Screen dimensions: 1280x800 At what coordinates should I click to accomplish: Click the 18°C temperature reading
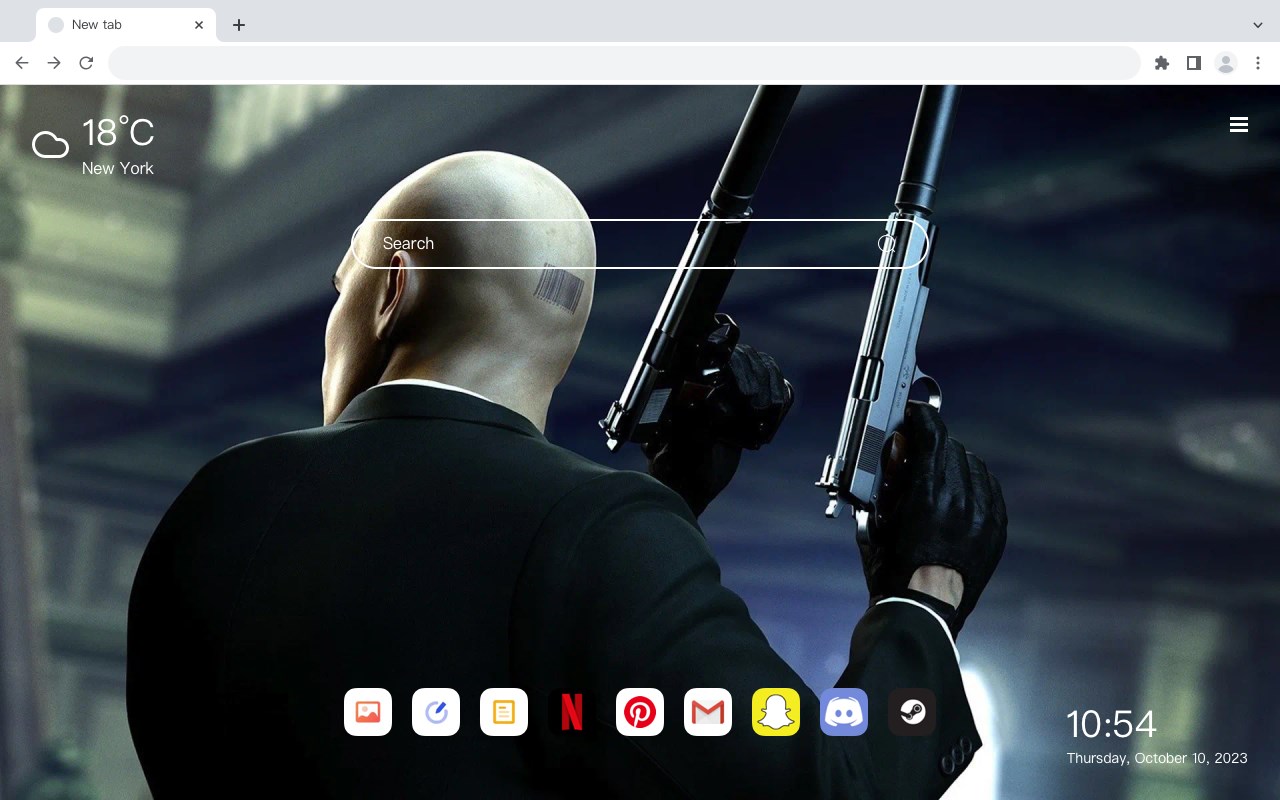click(x=118, y=133)
